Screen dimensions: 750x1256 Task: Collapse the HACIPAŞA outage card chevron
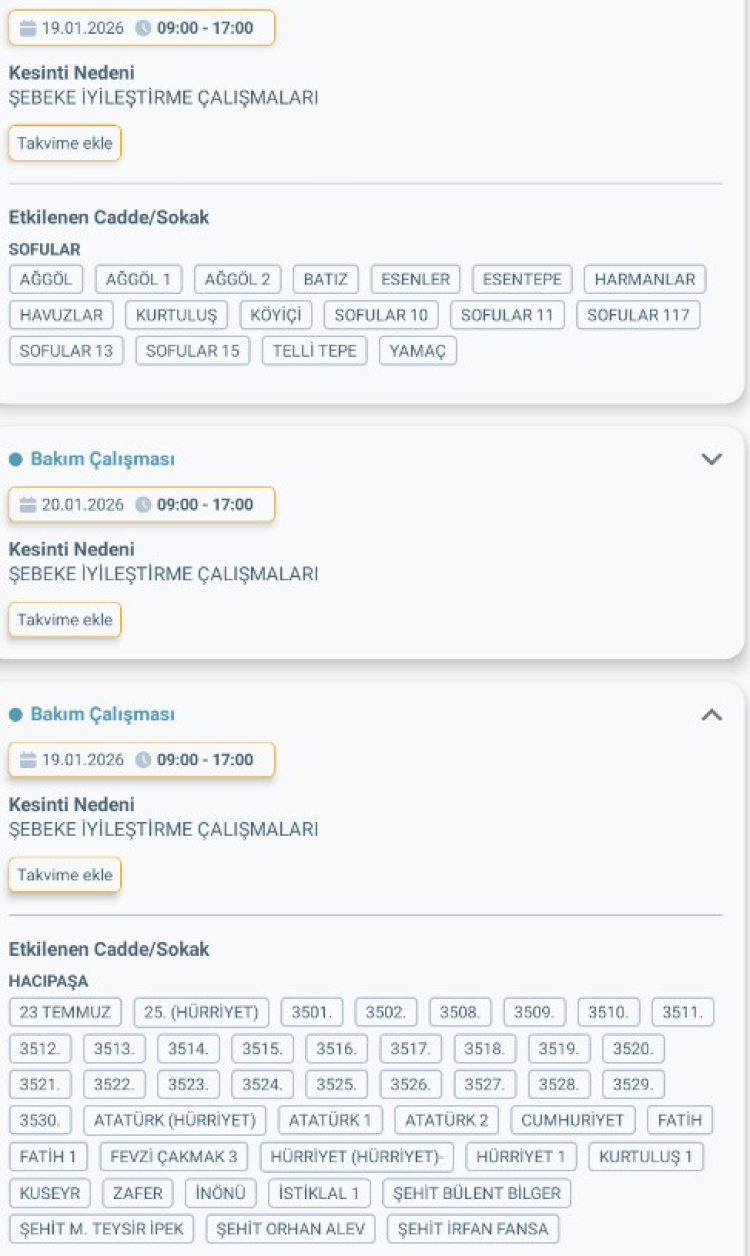[x=711, y=714]
